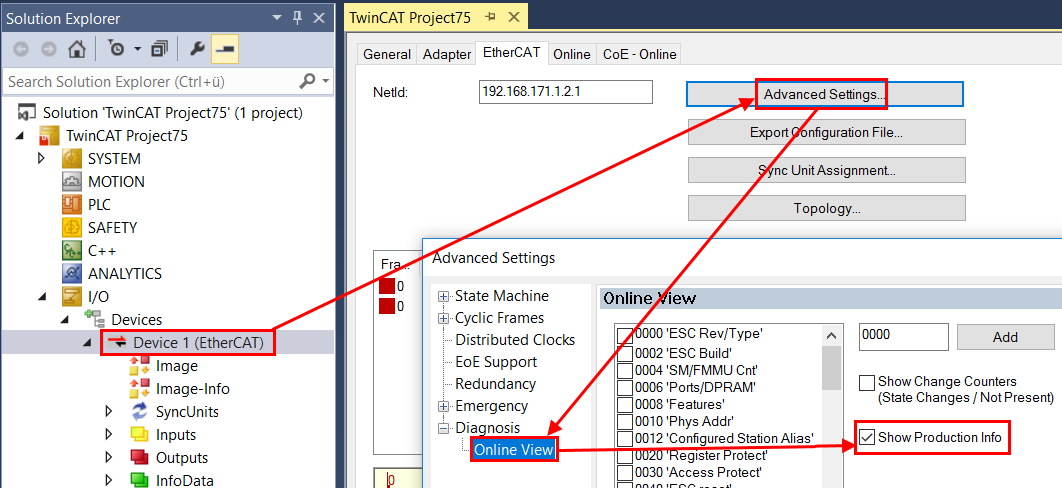Click the MOTION node icon
This screenshot has width=1062, height=488.
(74, 182)
